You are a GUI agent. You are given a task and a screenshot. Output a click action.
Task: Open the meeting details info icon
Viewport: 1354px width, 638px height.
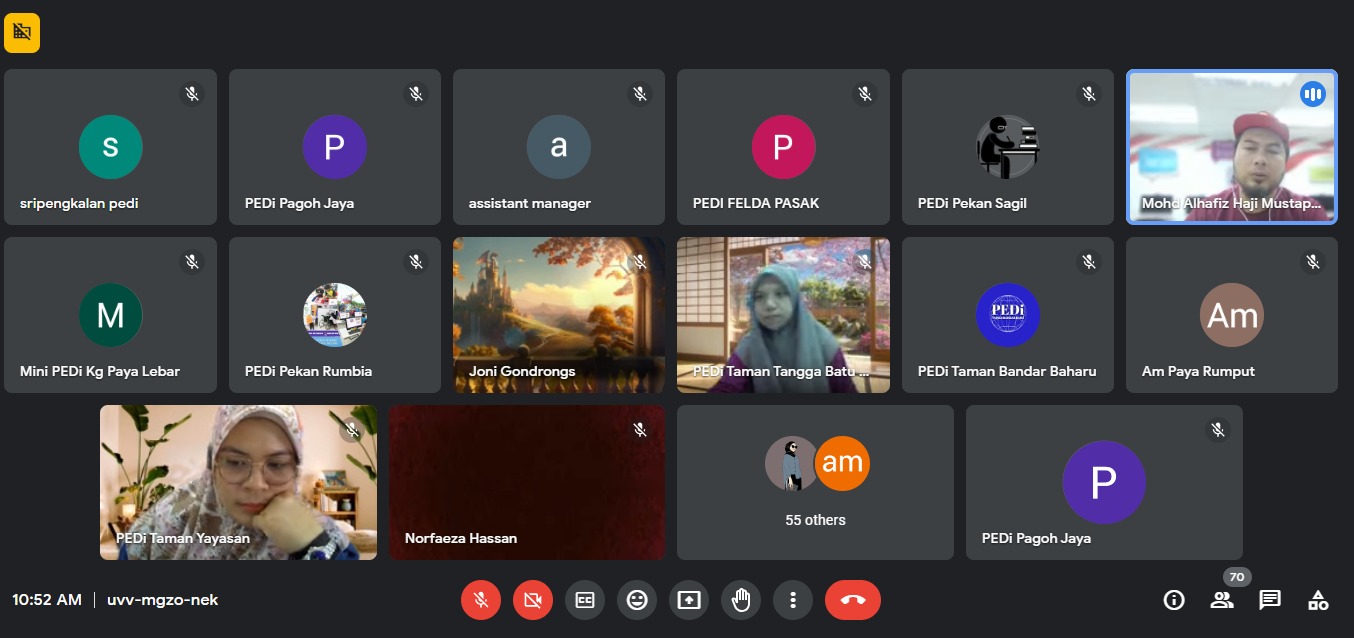pos(1174,600)
